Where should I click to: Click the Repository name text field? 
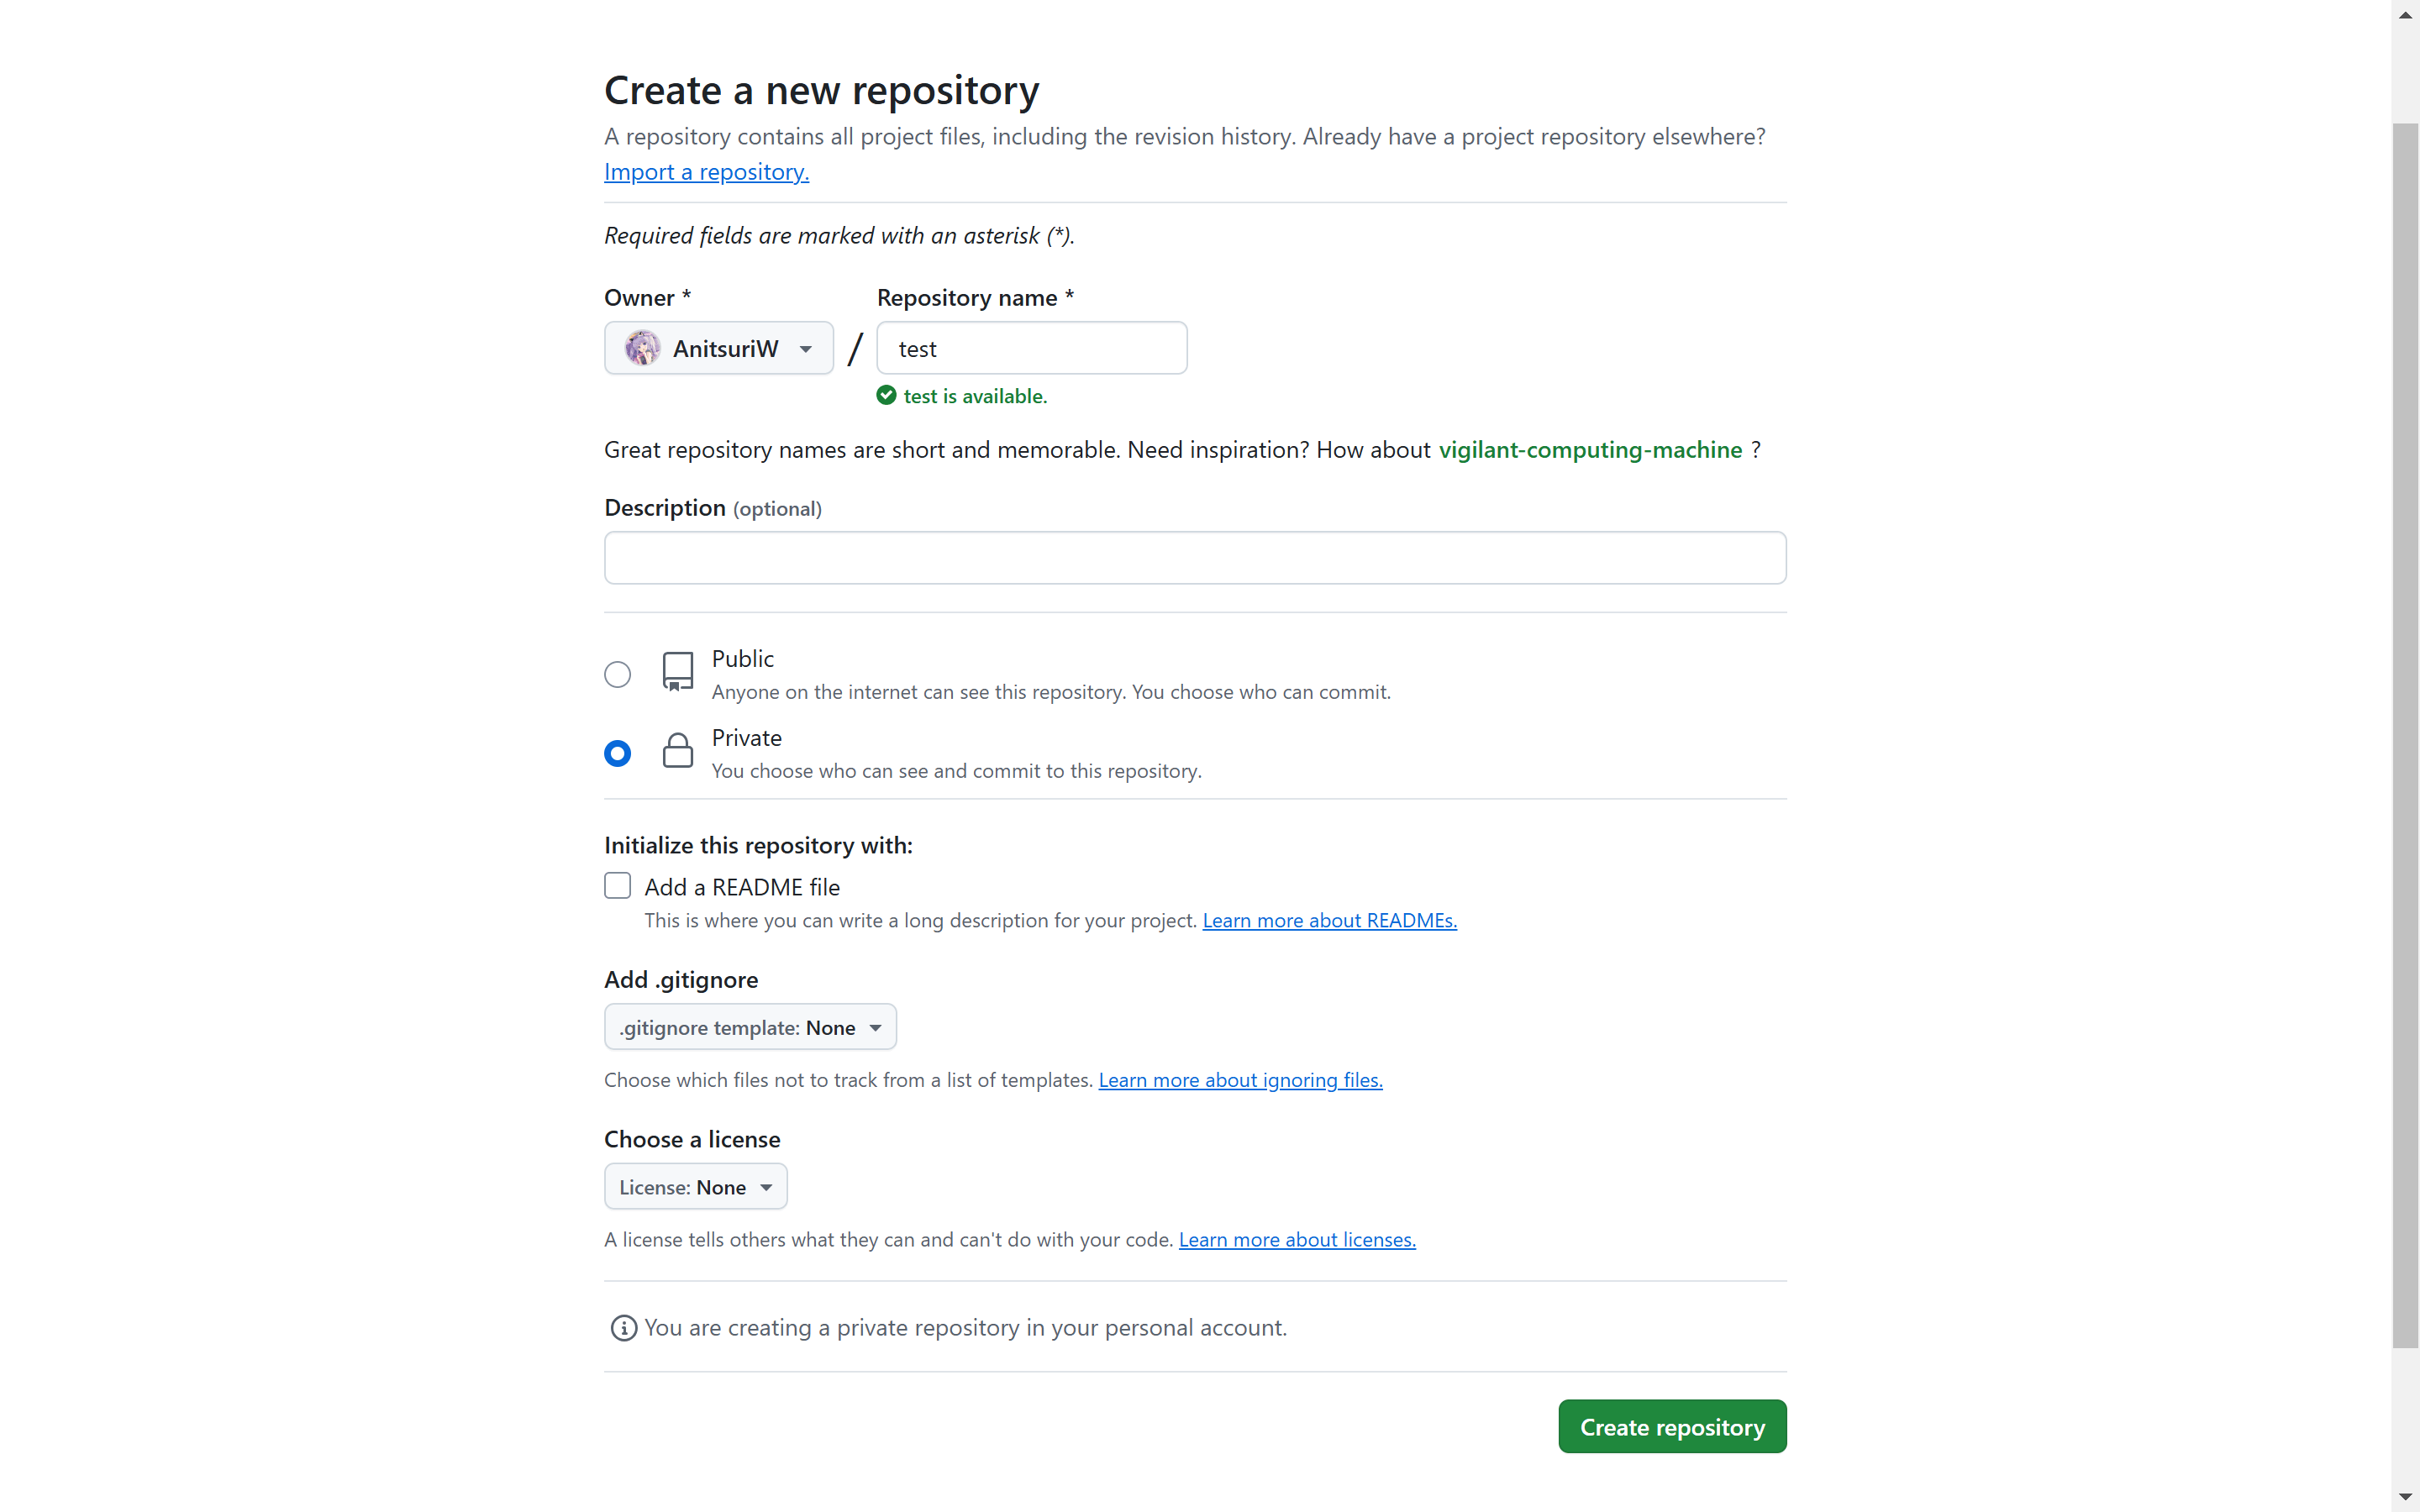click(1032, 348)
